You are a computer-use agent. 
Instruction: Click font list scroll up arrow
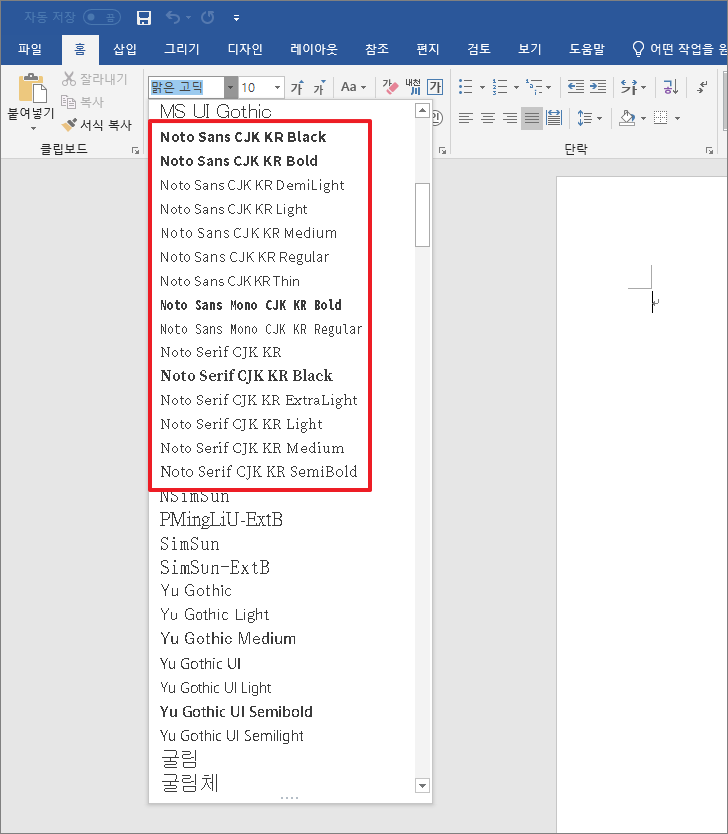422,110
